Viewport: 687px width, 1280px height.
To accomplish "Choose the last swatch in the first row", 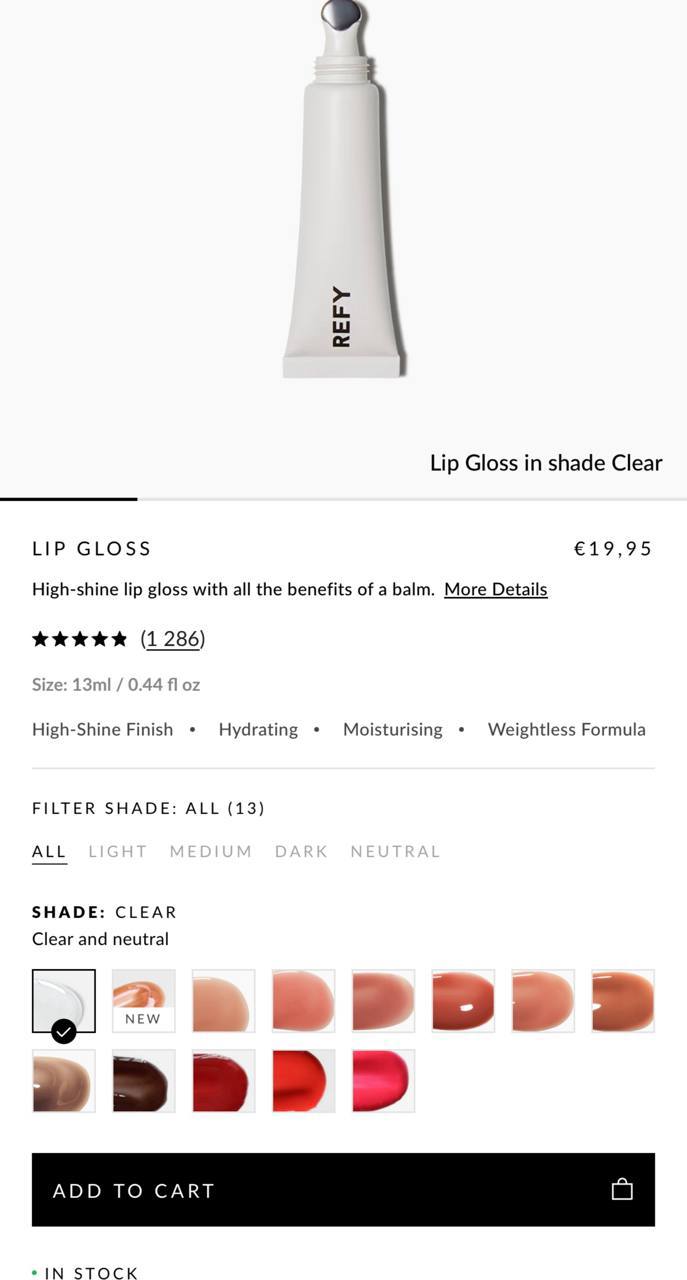I will [623, 1000].
